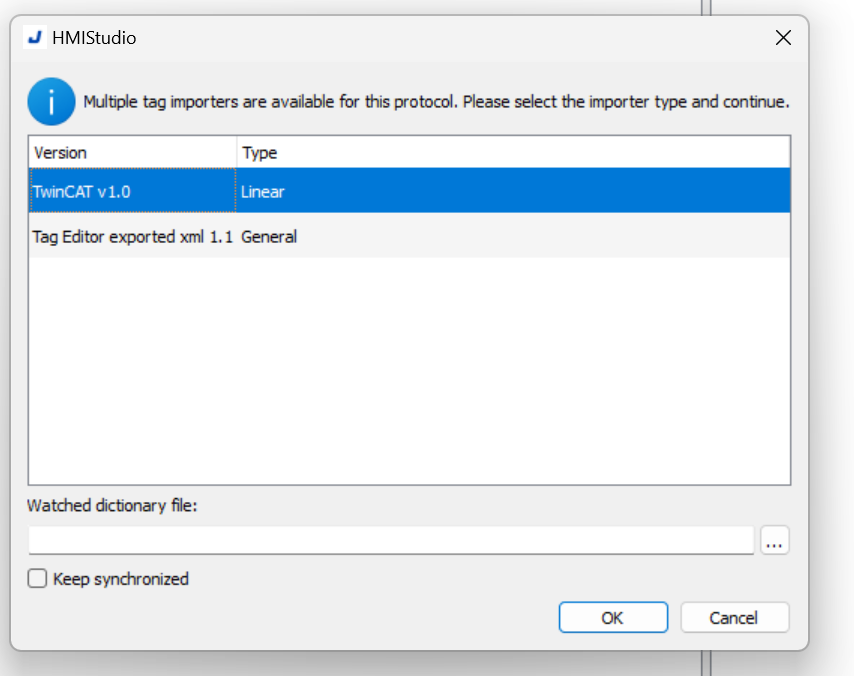Click the HMIStudio logo icon in title bar
Screen dimensions: 854x676
pos(35,38)
